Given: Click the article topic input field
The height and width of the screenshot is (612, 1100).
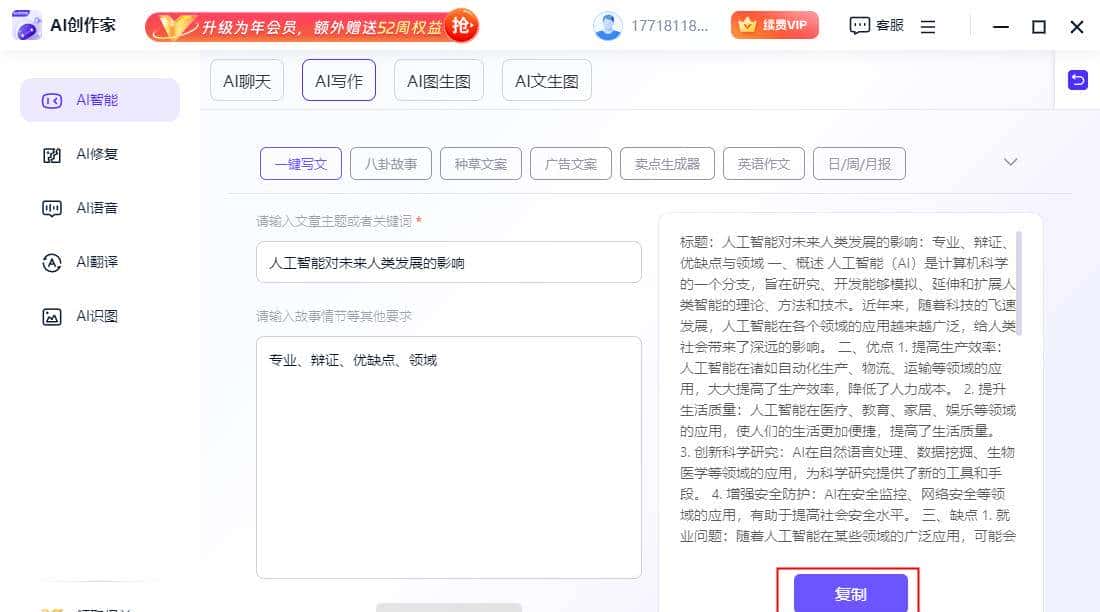Looking at the screenshot, I should (449, 261).
